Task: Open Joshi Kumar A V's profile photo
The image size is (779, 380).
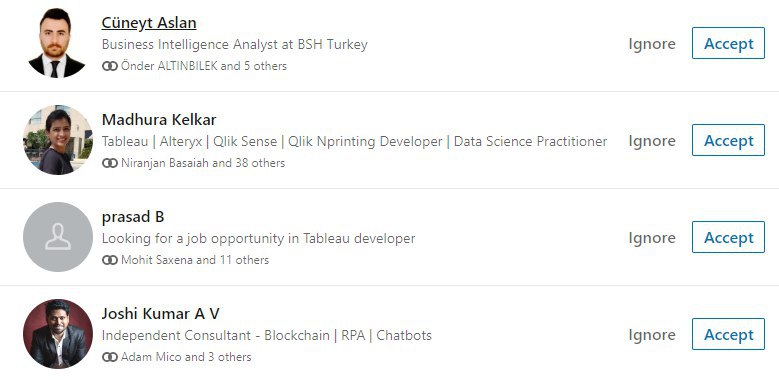Action: pyautogui.click(x=58, y=334)
